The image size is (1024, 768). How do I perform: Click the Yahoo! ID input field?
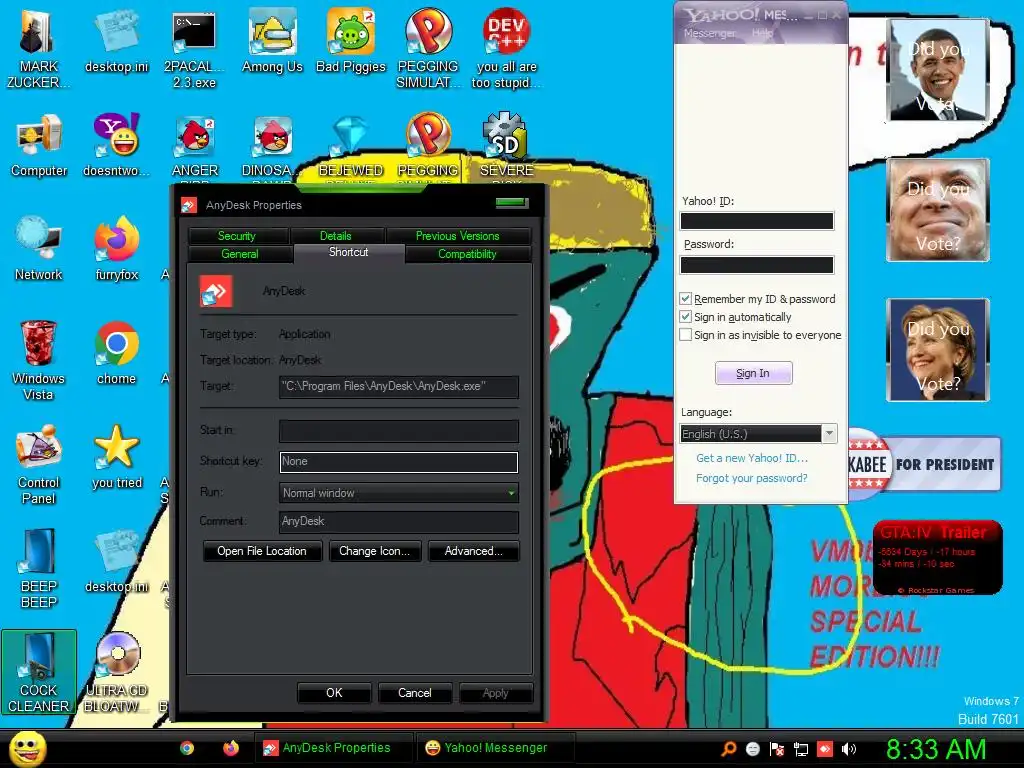(x=757, y=221)
